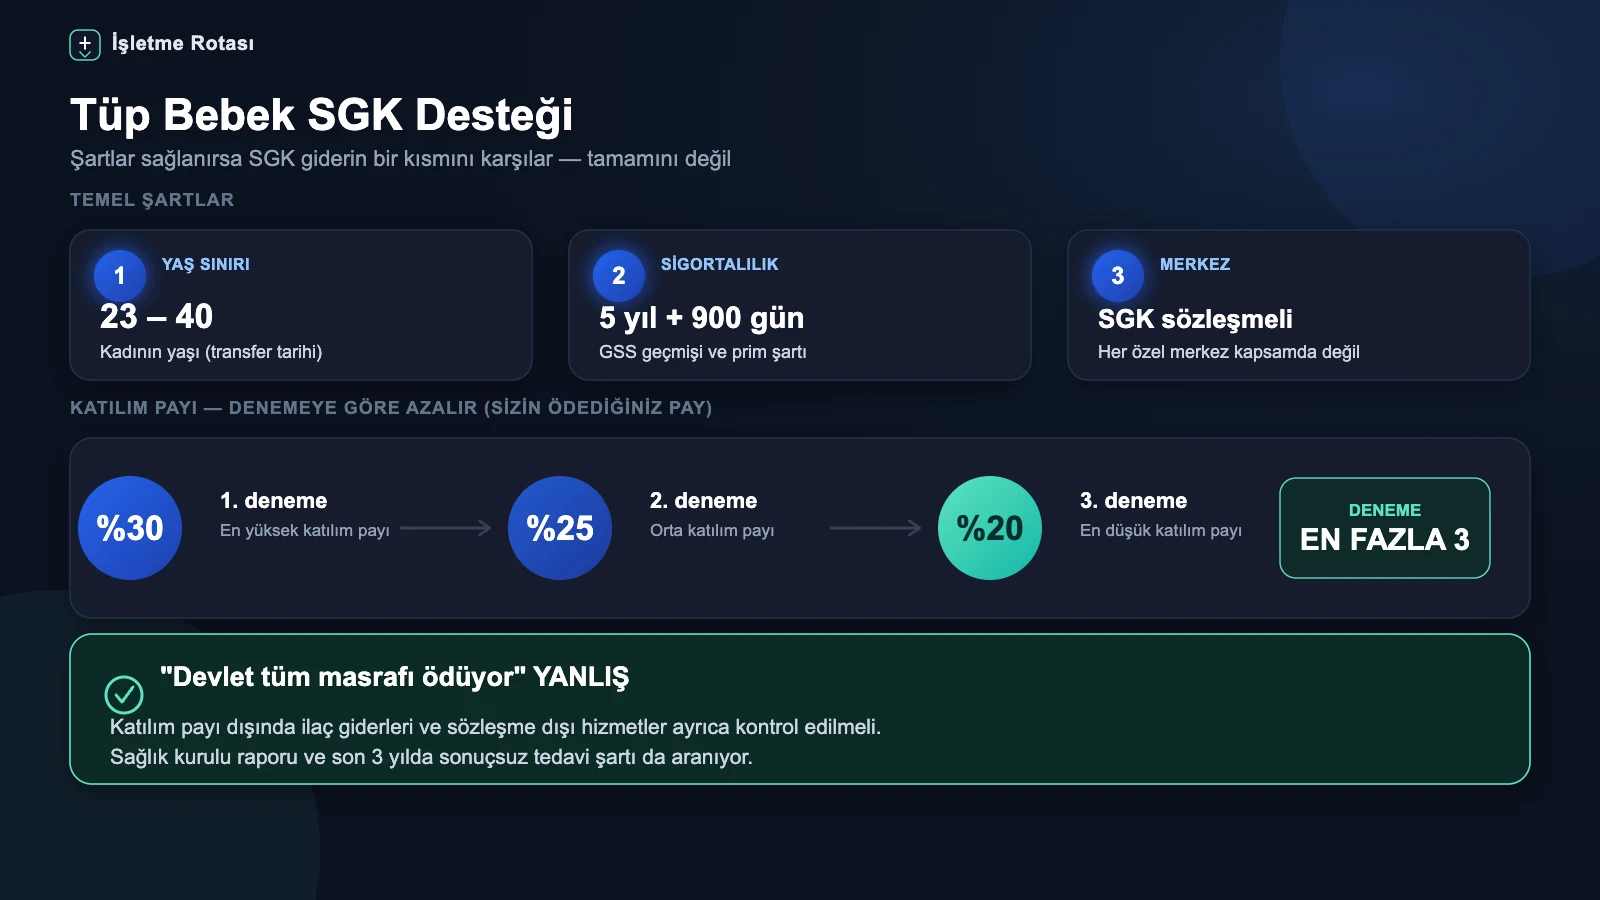Click the "MERKEZ" label
Image resolution: width=1600 pixels, height=900 pixels.
click(1195, 264)
